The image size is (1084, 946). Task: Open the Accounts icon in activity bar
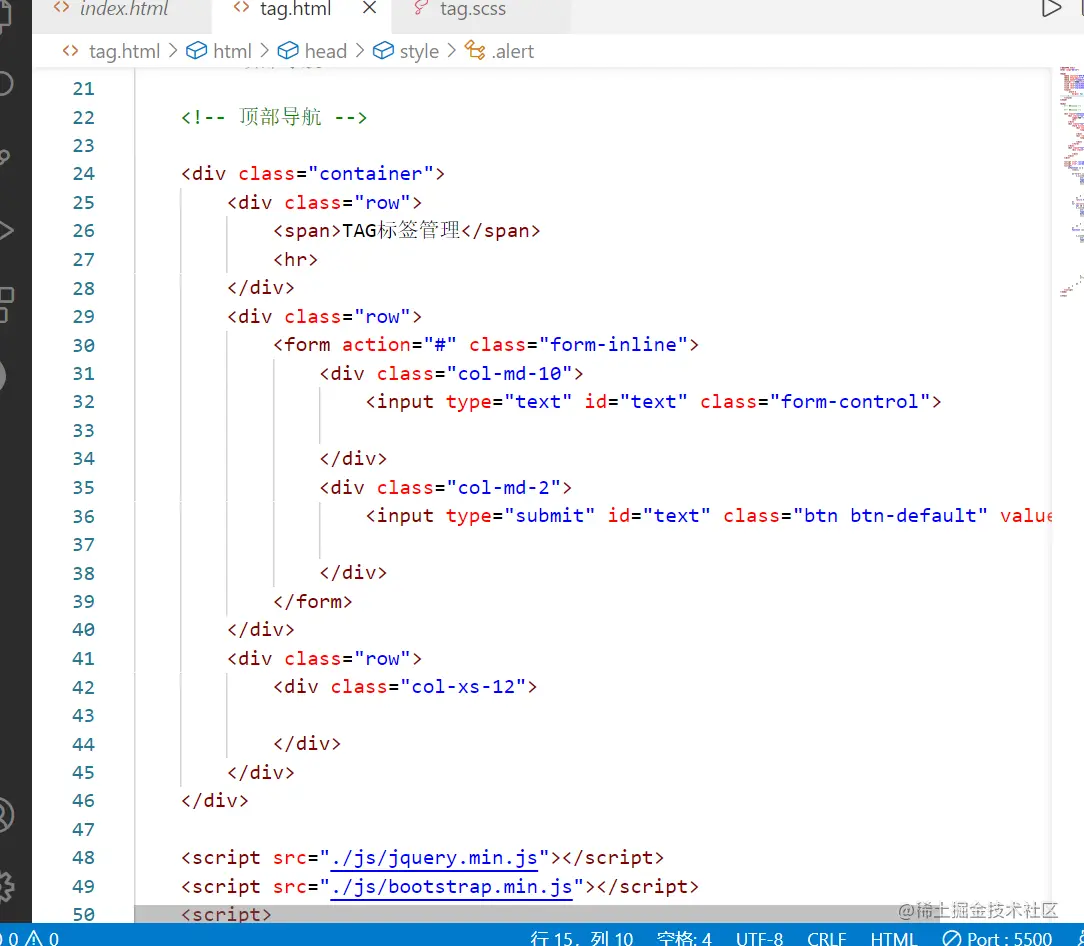click(6, 815)
